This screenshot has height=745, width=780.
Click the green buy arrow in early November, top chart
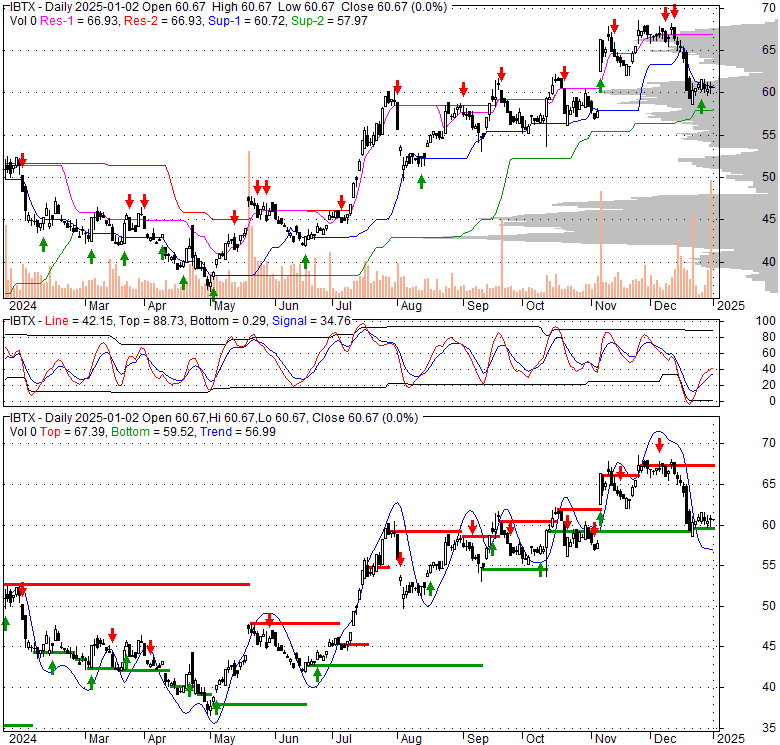(600, 86)
